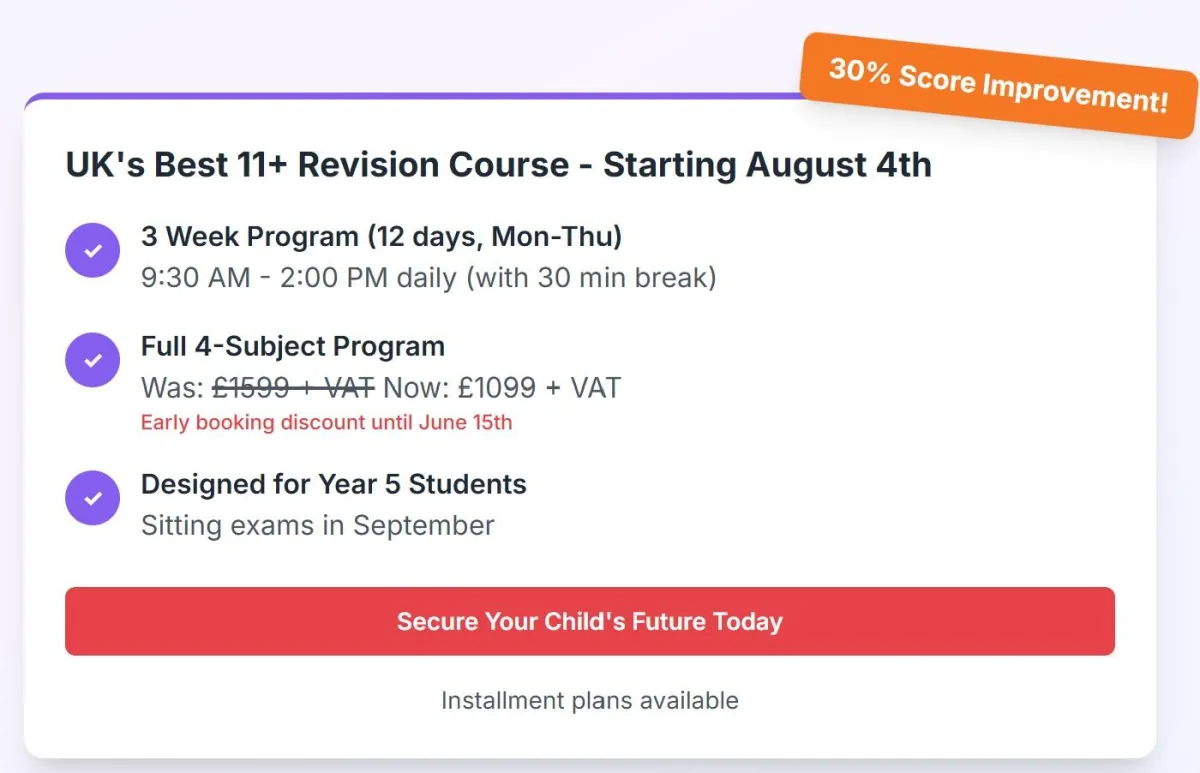The image size is (1200, 773).
Task: Click 'Starting August 4th' in the heading
Action: click(767, 164)
